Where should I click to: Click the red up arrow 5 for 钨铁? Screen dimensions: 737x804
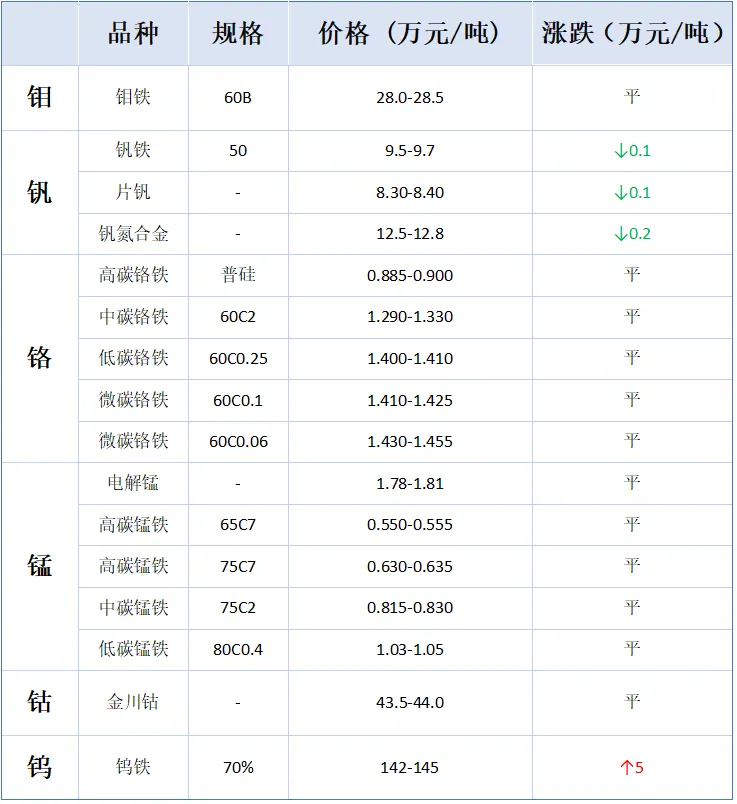pyautogui.click(x=632, y=768)
